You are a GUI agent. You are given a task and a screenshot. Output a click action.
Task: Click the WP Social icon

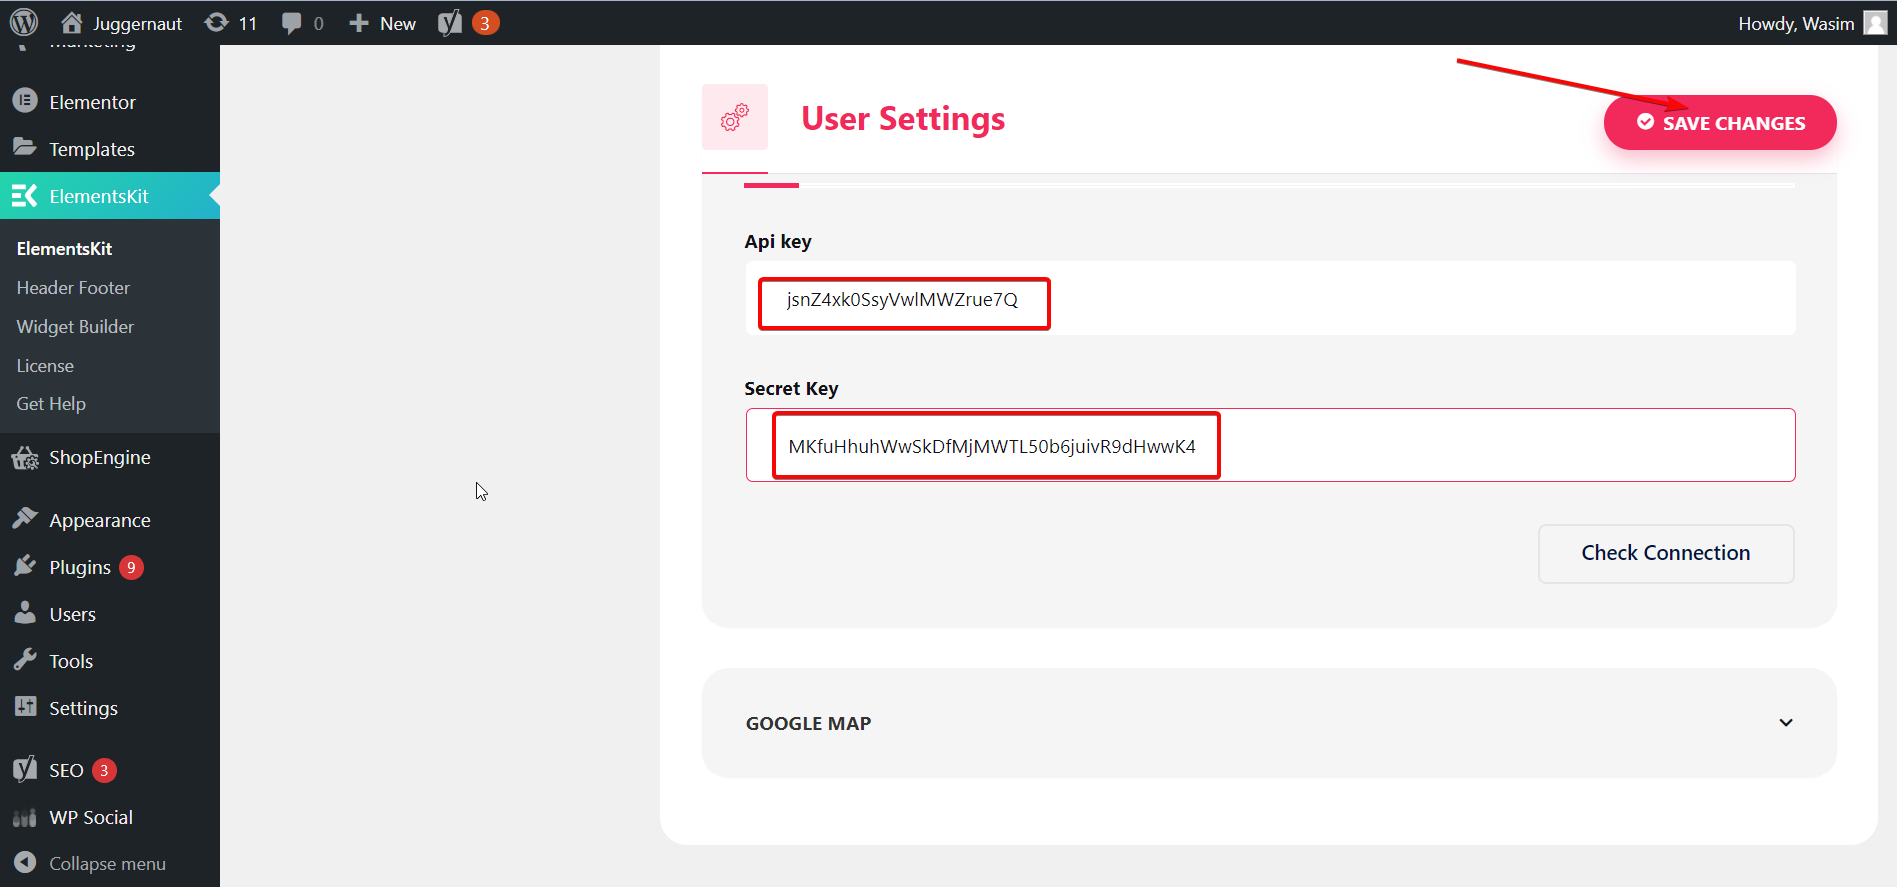click(x=25, y=818)
